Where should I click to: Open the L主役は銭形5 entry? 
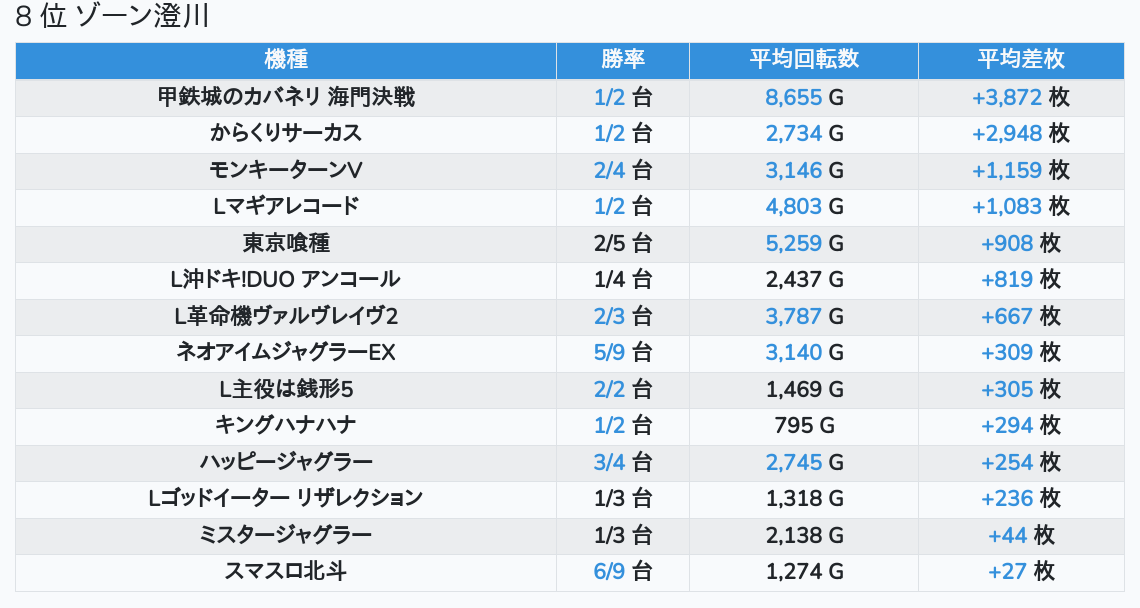click(286, 389)
